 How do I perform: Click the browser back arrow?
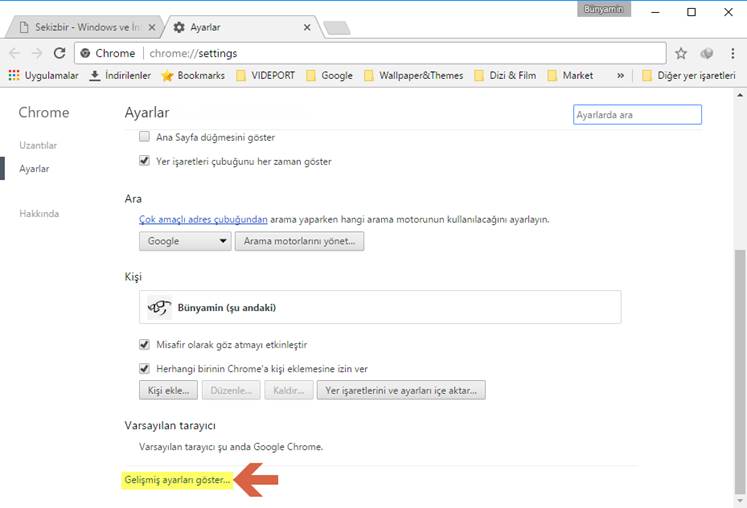pyautogui.click(x=14, y=53)
